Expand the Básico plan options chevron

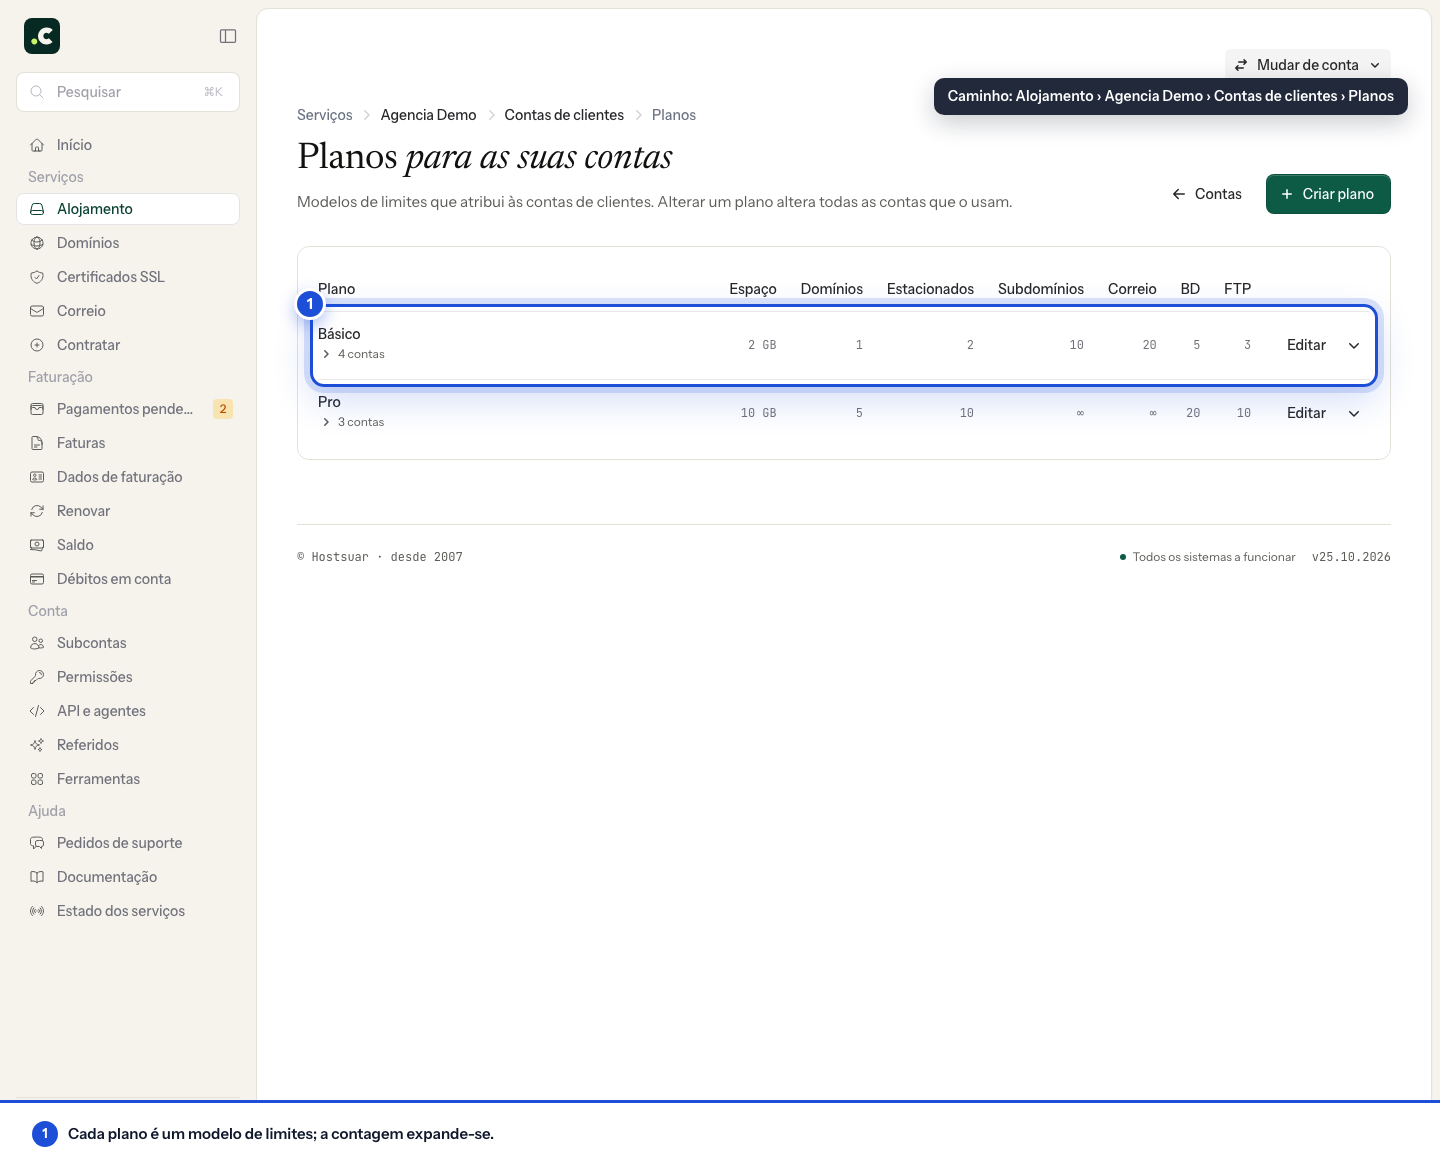click(x=1354, y=345)
